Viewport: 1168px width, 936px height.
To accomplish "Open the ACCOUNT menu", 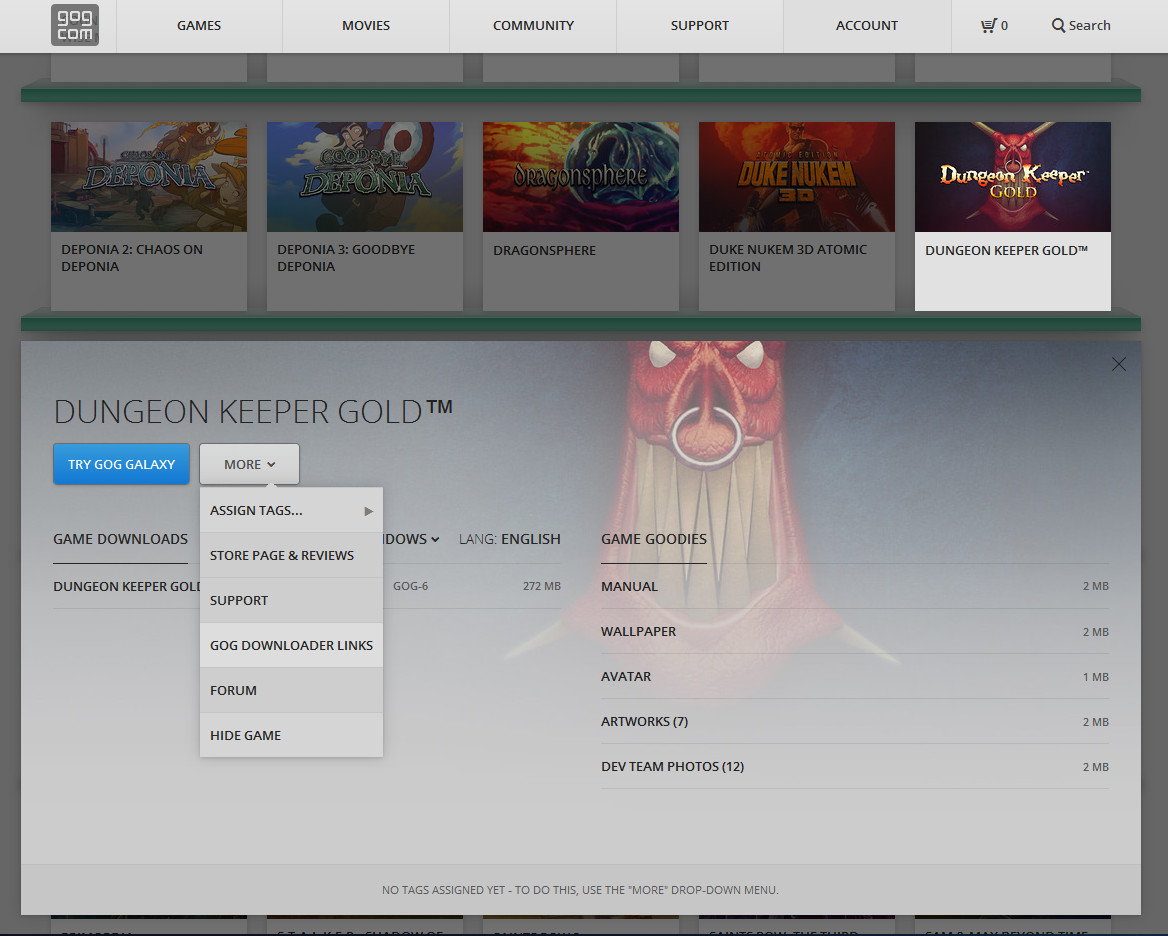I will 867,25.
